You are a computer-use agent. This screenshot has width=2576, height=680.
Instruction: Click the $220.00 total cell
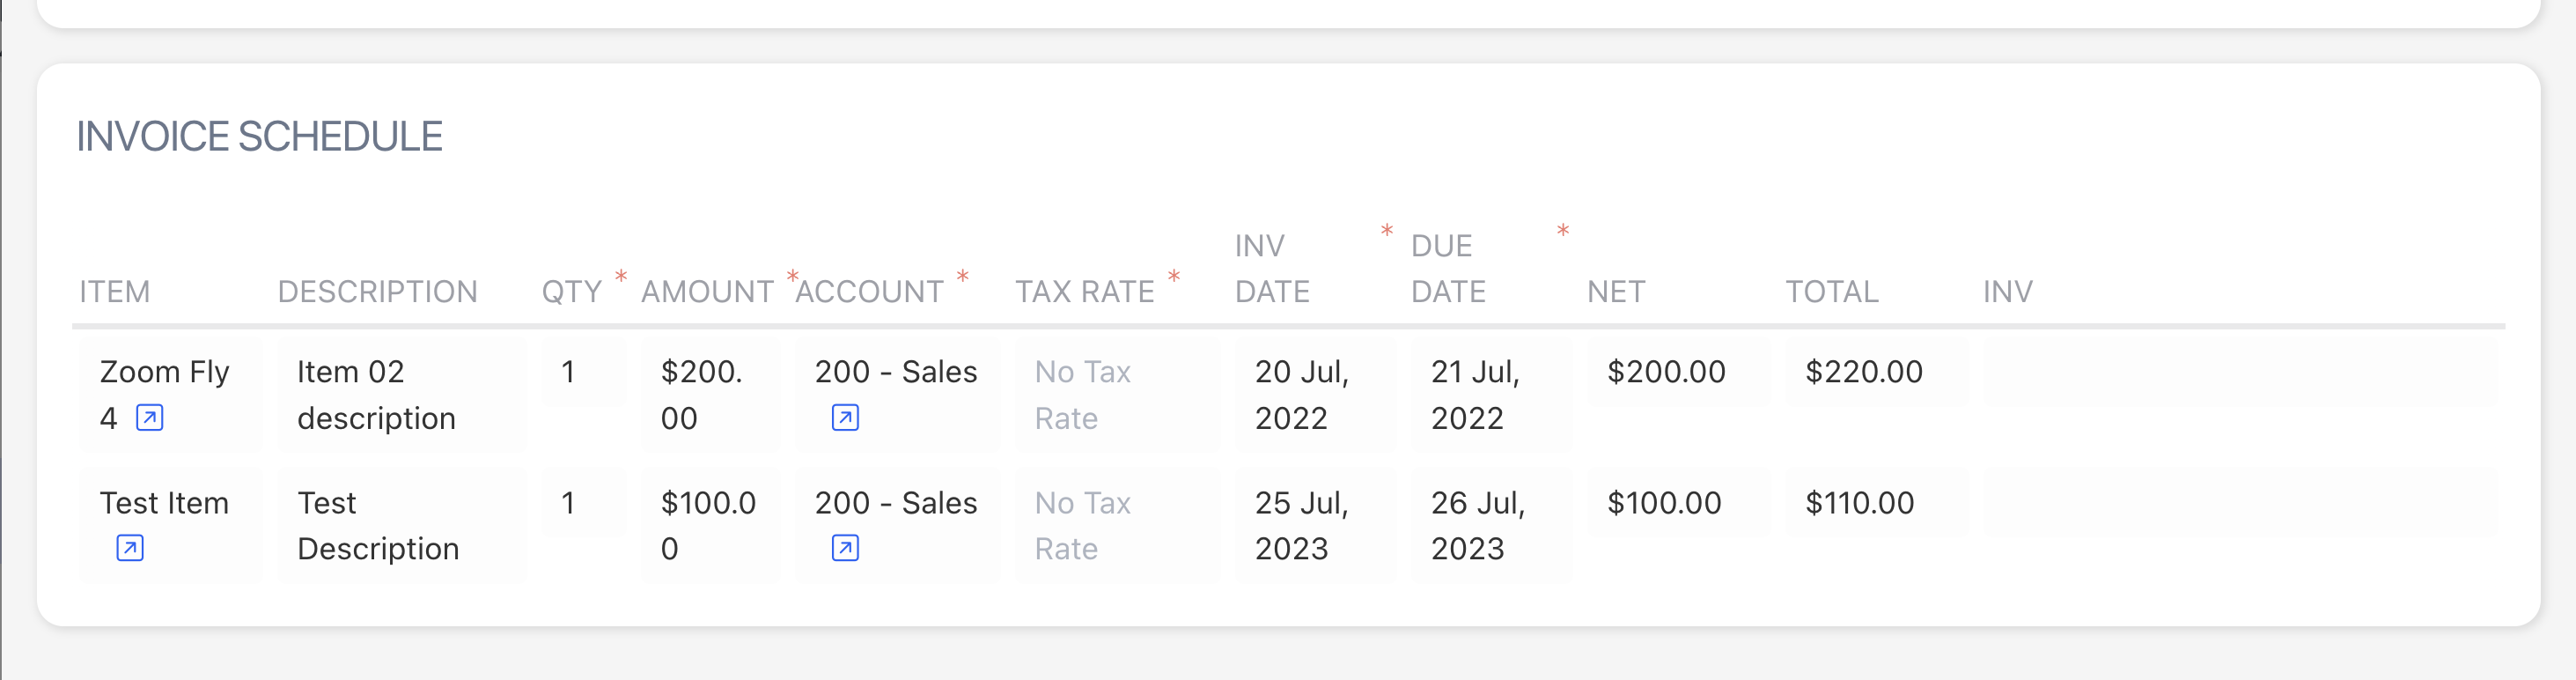[1874, 372]
